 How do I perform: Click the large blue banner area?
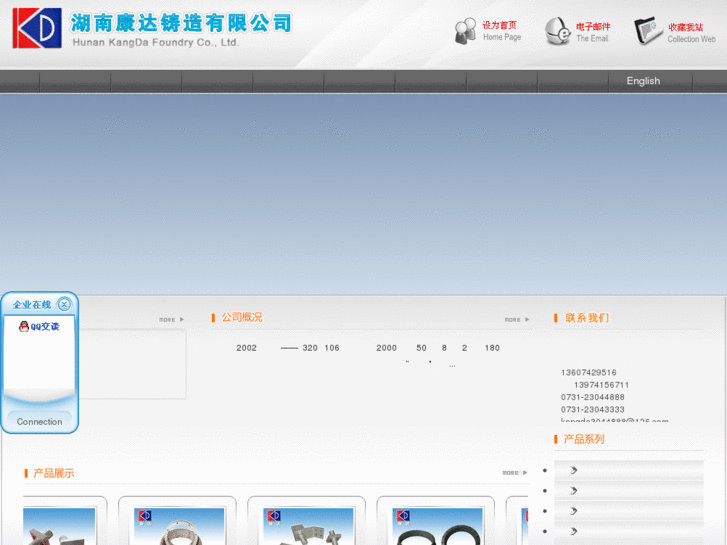[x=364, y=194]
